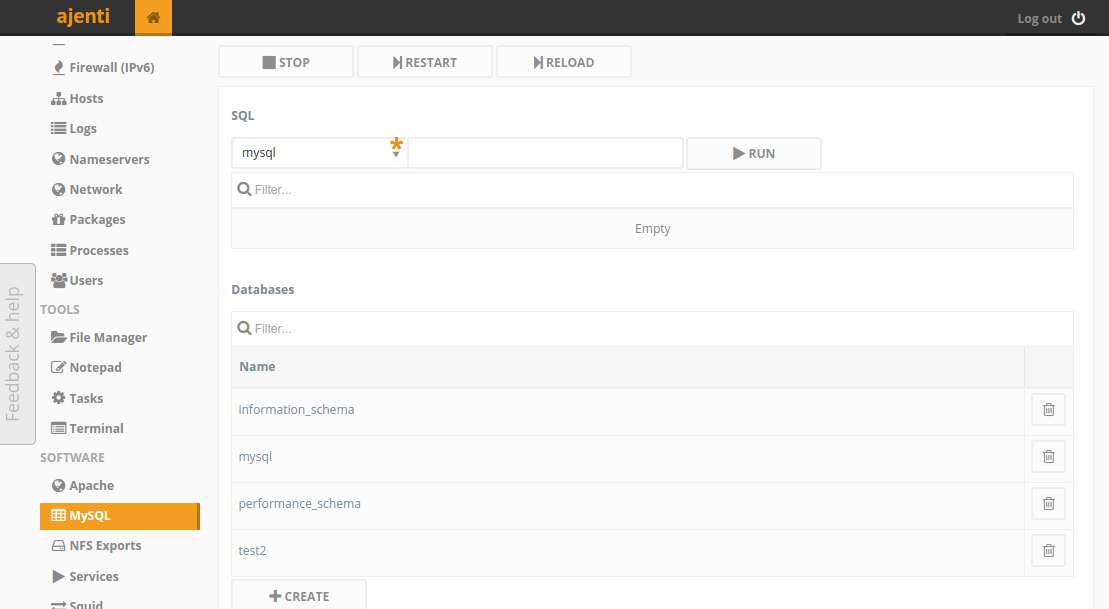The image size is (1109, 609).
Task: Click the Services play icon
Action: coord(59,576)
